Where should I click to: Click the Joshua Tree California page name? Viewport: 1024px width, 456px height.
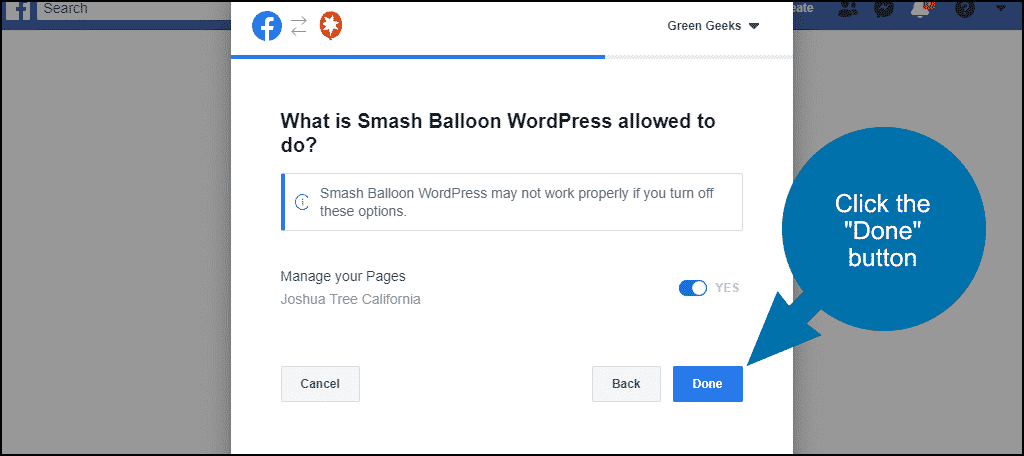[350, 299]
